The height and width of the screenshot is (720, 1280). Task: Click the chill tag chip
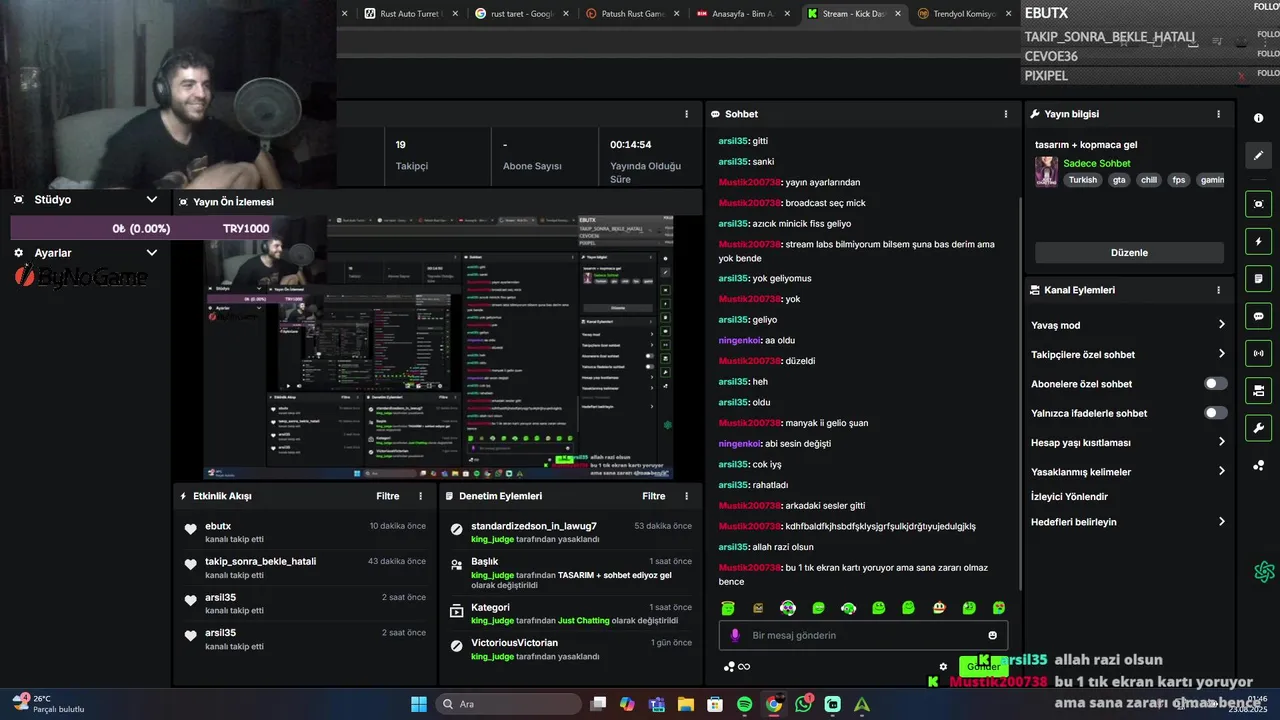(1148, 180)
